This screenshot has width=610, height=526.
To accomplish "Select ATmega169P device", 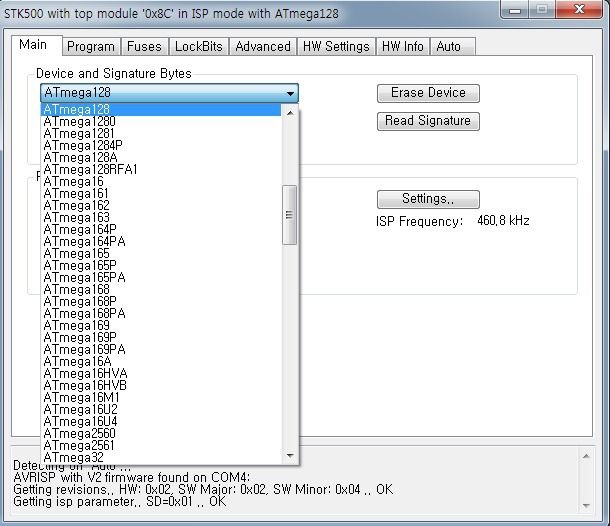I will [x=161, y=338].
